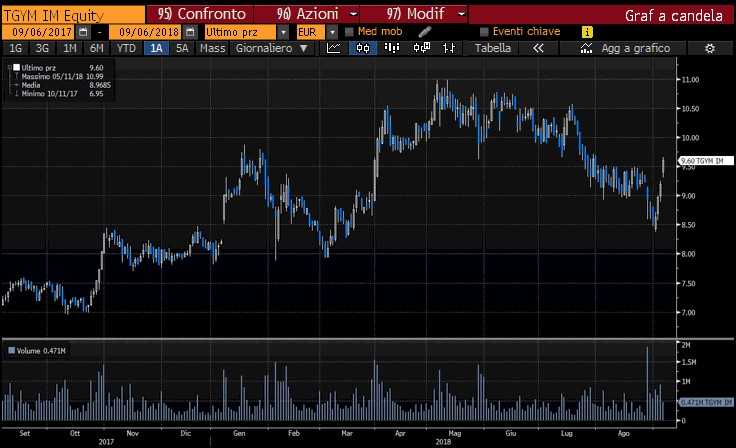Click the Ultimo prz field box
The width and height of the screenshot is (736, 448).
point(240,32)
